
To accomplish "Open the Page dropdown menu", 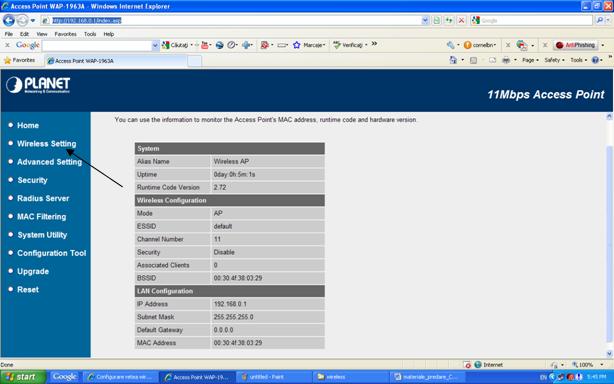I will pos(530,60).
